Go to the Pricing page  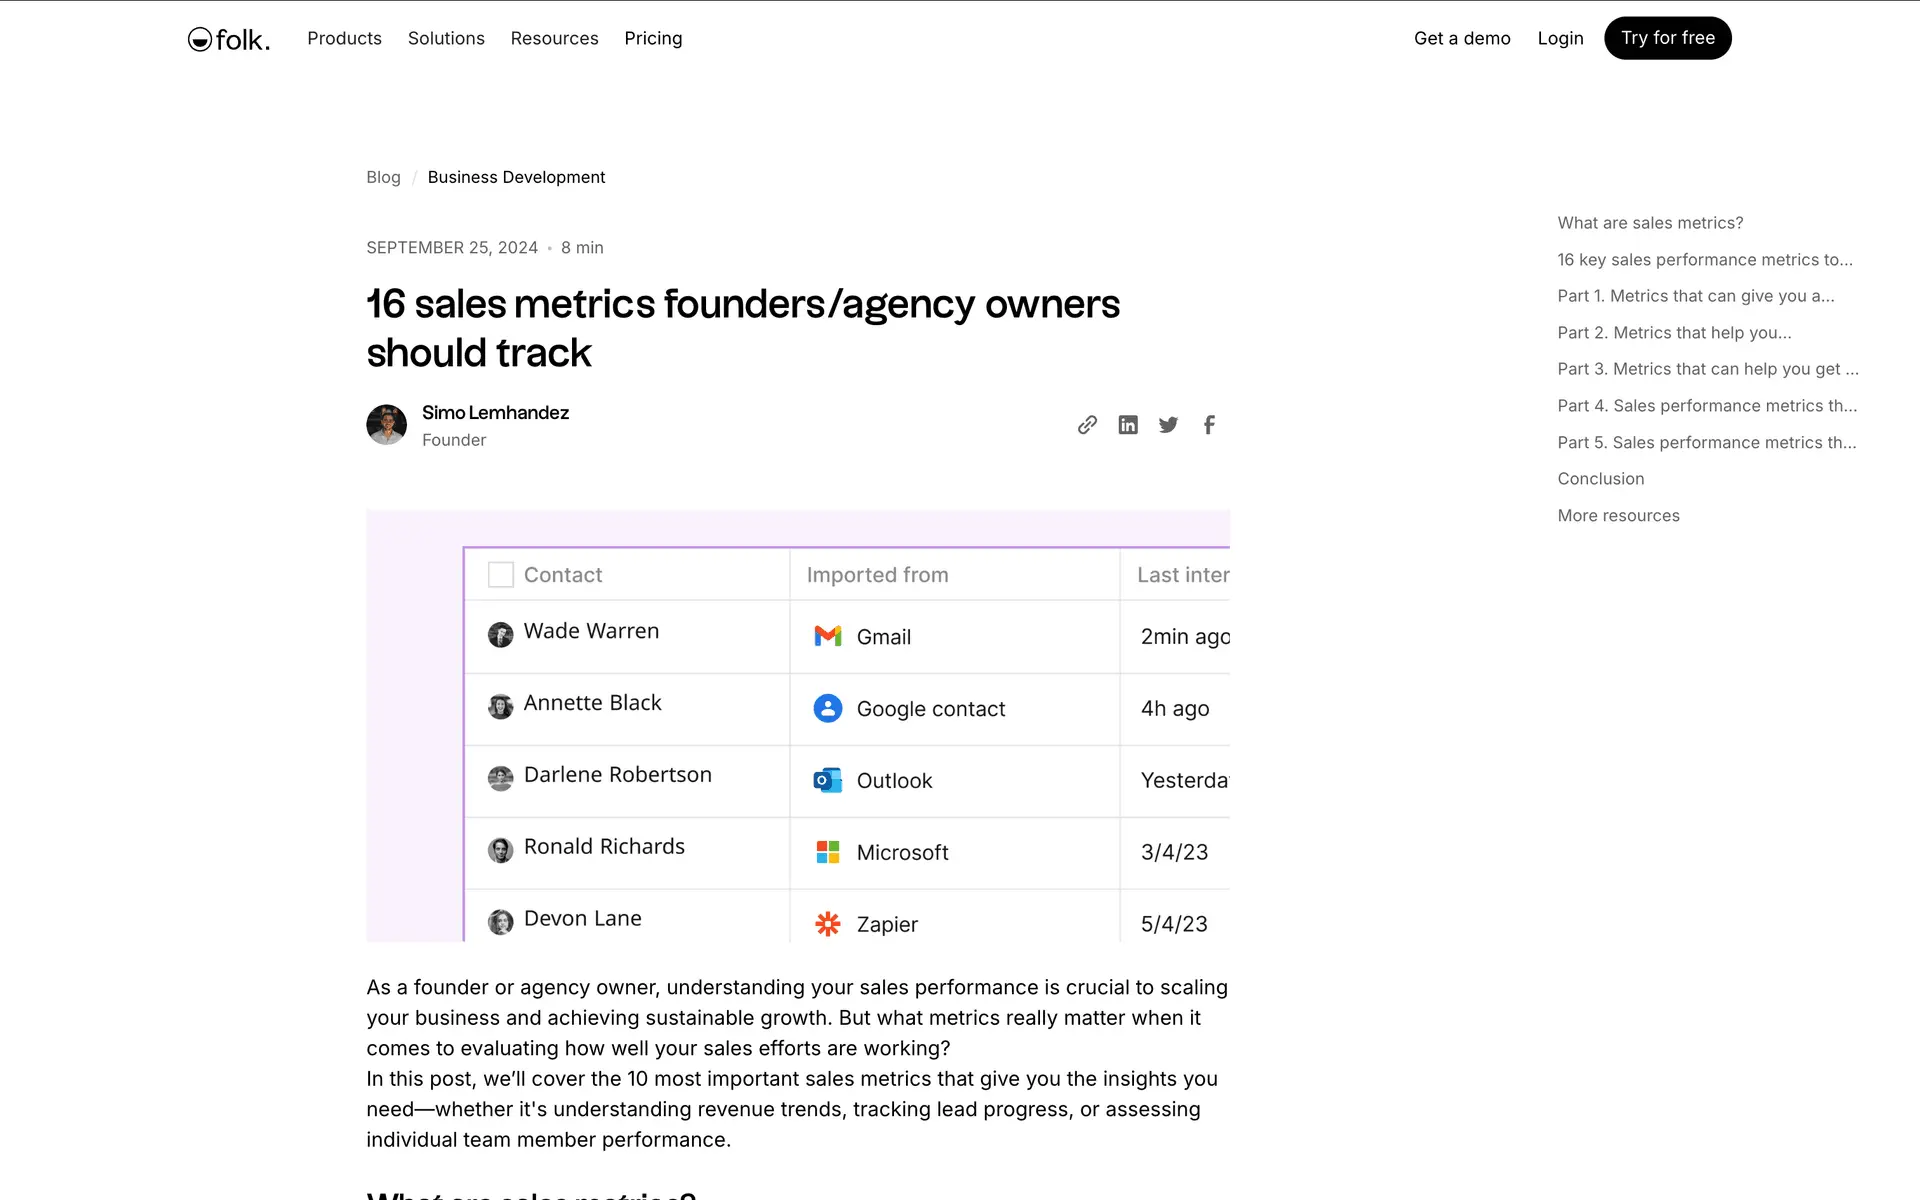pyautogui.click(x=653, y=38)
